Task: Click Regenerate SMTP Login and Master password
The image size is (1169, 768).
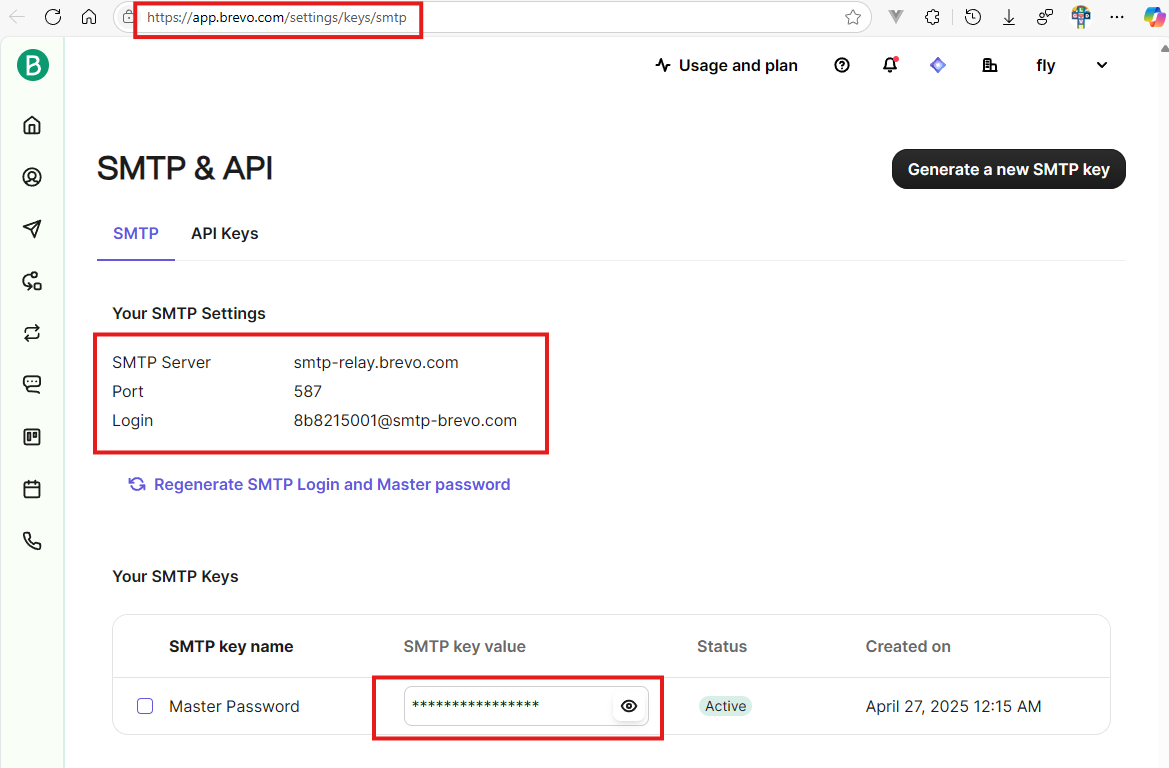Action: (x=319, y=485)
